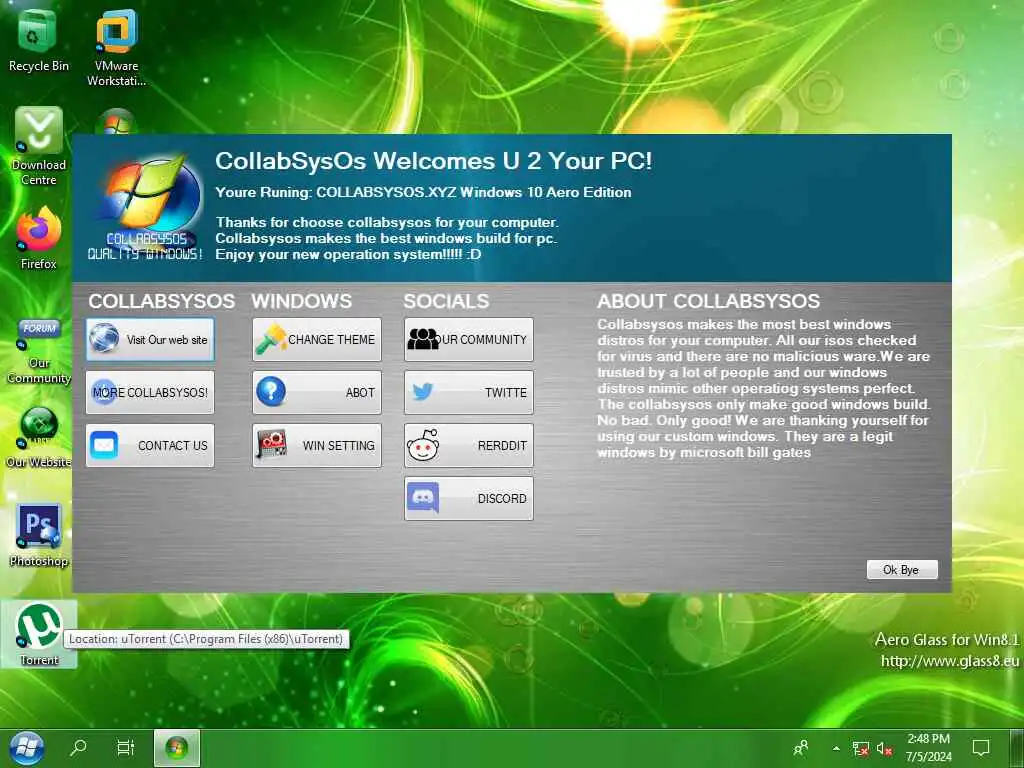Image resolution: width=1024 pixels, height=768 pixels.
Task: Launch Photoshop from the desktop
Action: click(x=38, y=534)
